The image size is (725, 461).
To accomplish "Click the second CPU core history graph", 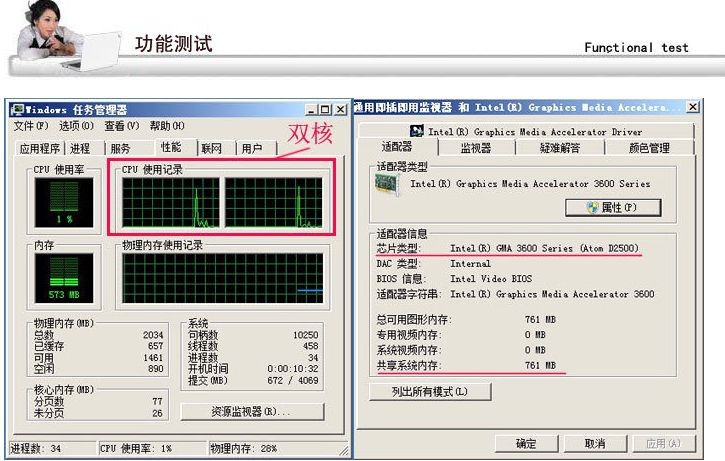I will (274, 202).
